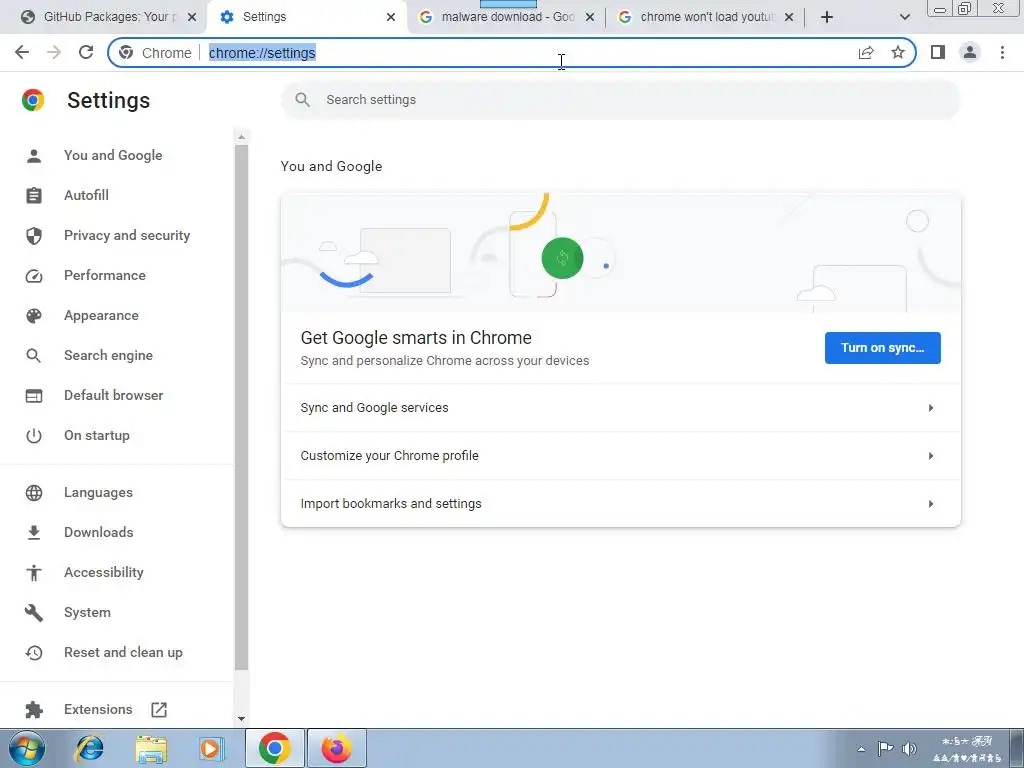
Task: Click the system tray volume icon
Action: pos(909,749)
